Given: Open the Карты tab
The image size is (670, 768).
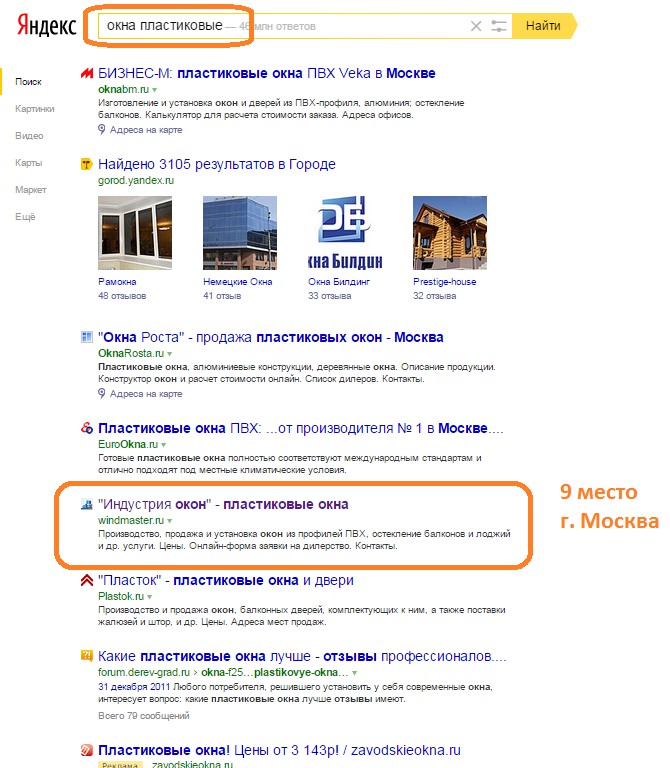Looking at the screenshot, I should coord(28,163).
